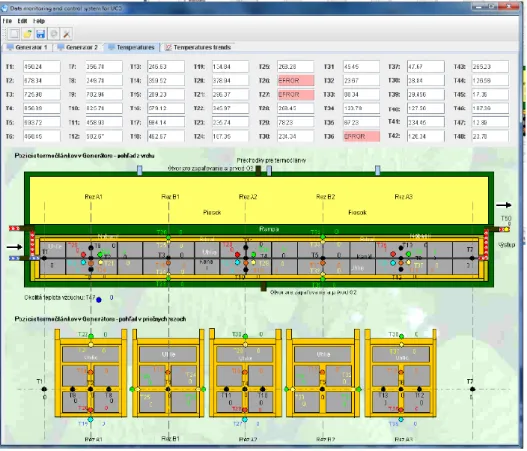Click the yellow T50 outlet thermocouple marker

point(506,229)
